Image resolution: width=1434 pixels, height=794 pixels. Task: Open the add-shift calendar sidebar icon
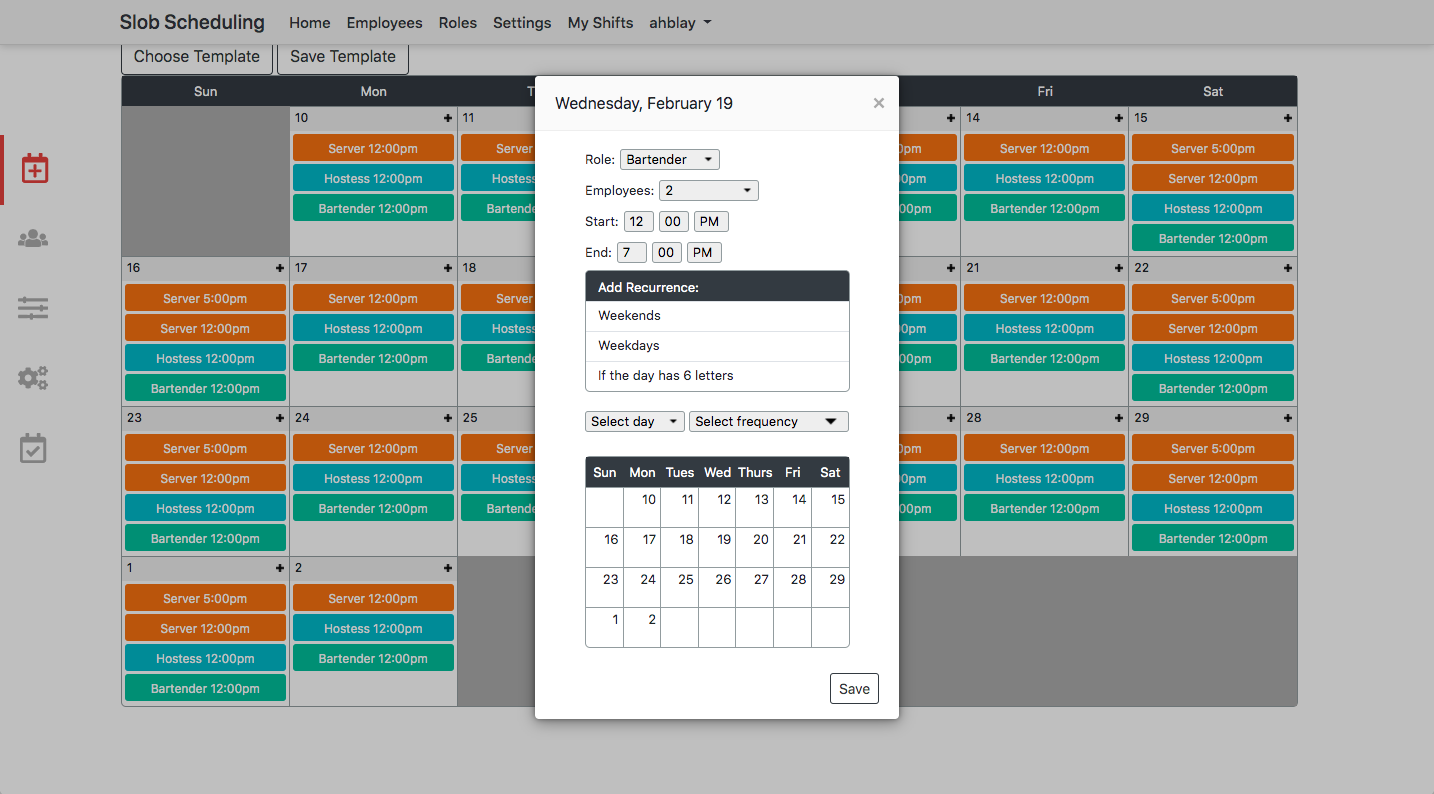(34, 168)
